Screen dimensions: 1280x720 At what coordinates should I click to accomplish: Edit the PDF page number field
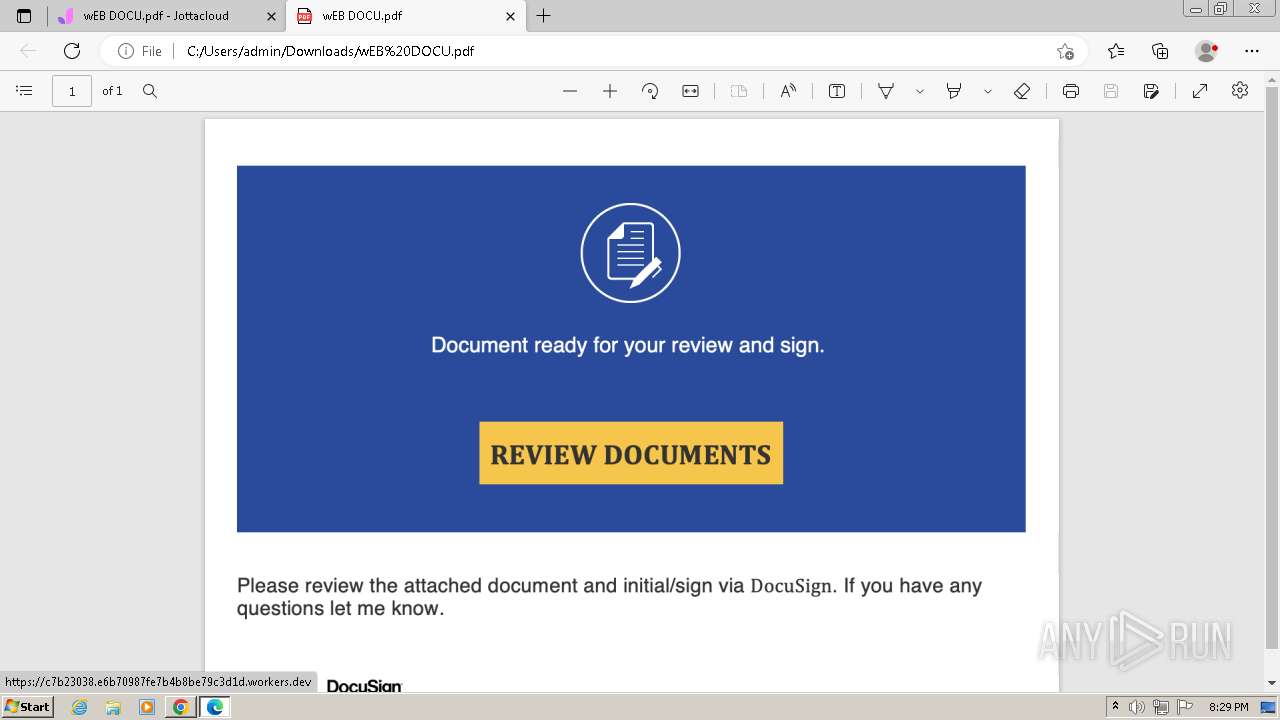click(72, 91)
